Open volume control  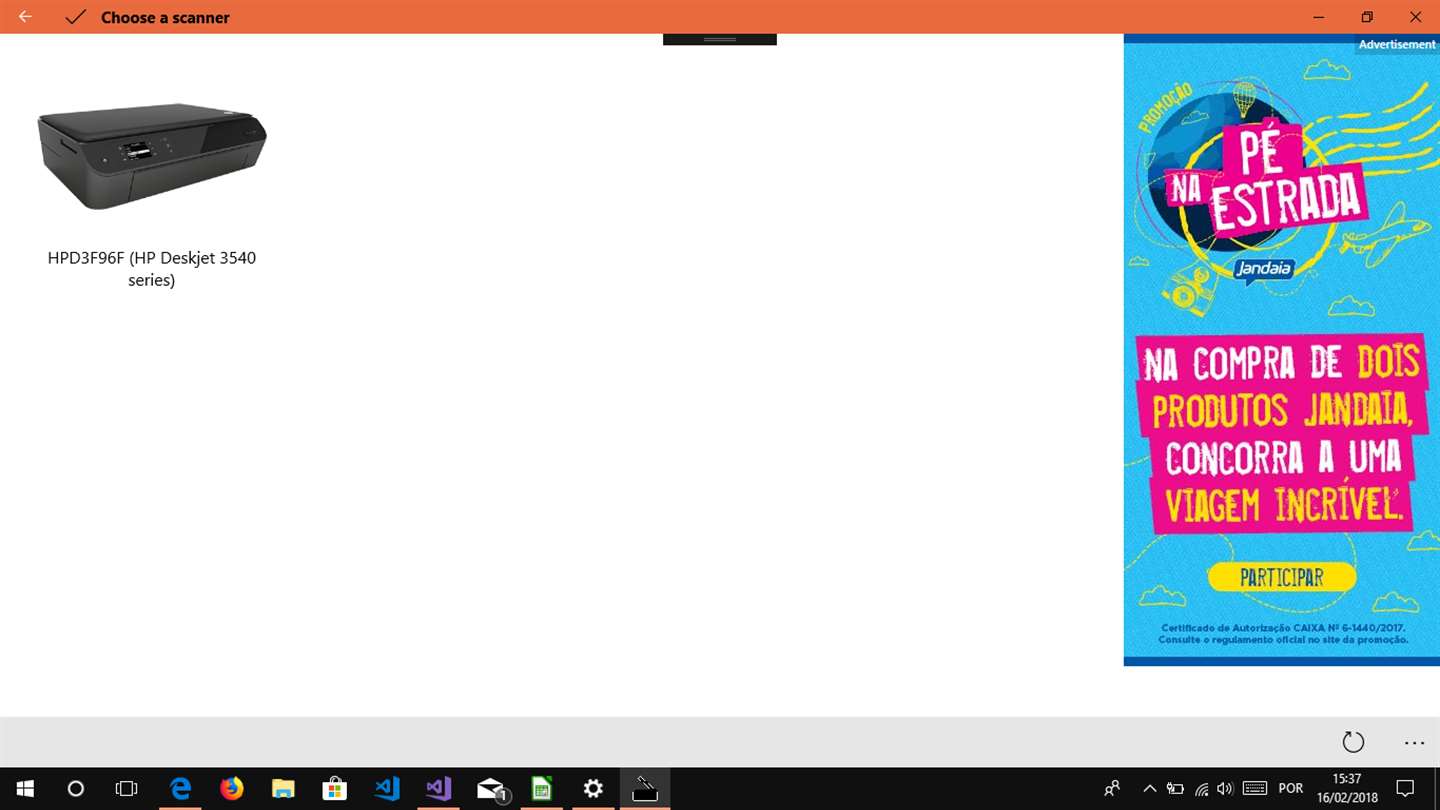(1225, 789)
